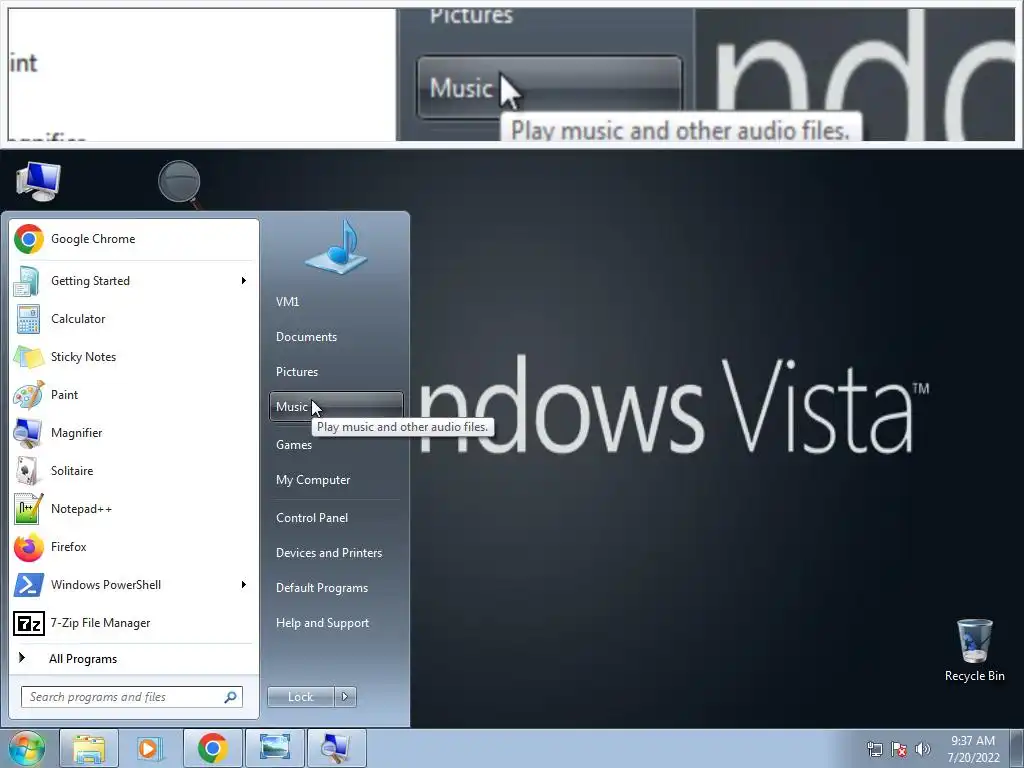Click the Sticky Notes label text
The image size is (1024, 768).
click(x=84, y=357)
